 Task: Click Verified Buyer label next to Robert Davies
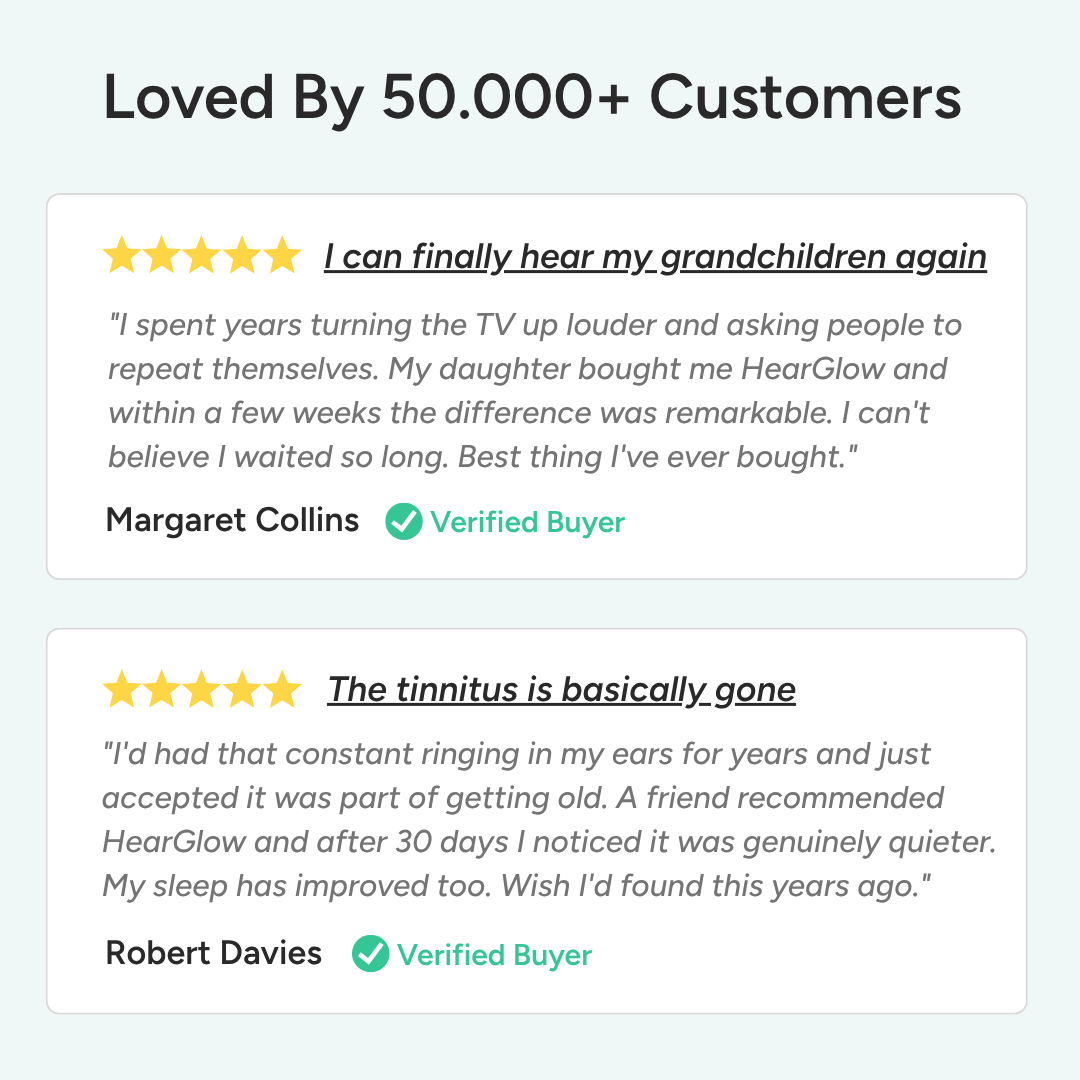[494, 955]
